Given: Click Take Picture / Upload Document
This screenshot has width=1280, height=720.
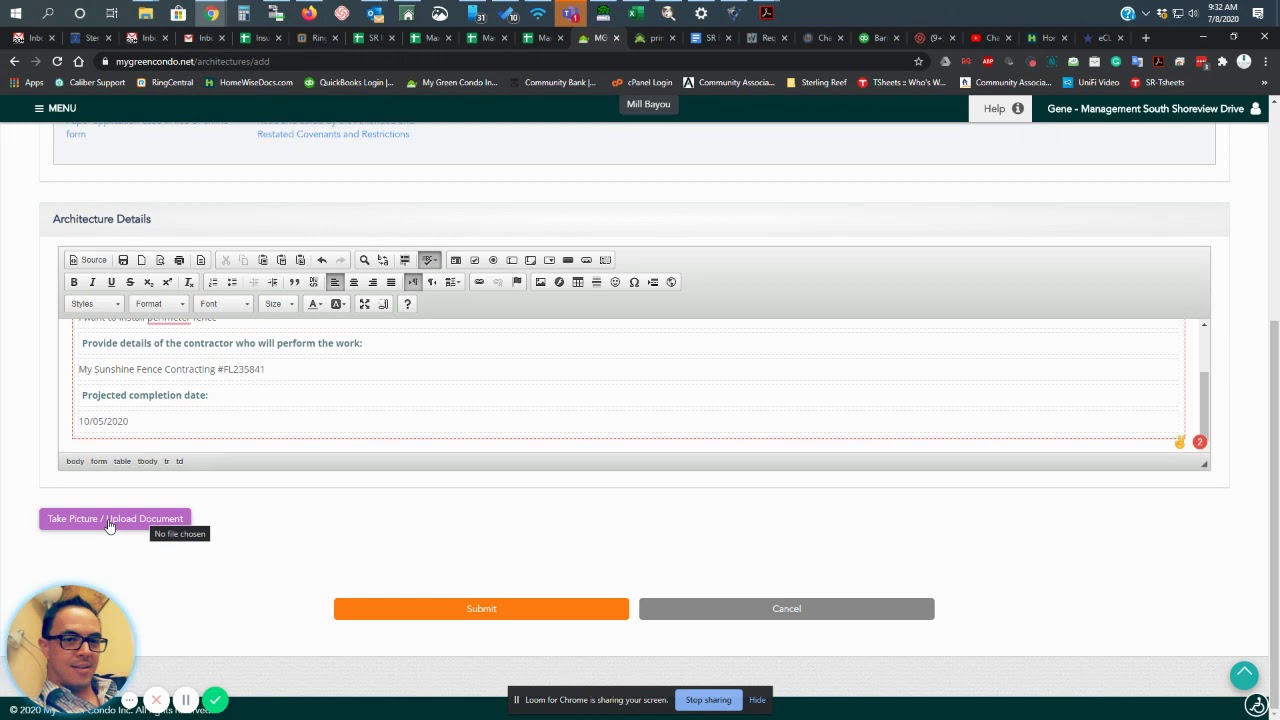Looking at the screenshot, I should 115,519.
